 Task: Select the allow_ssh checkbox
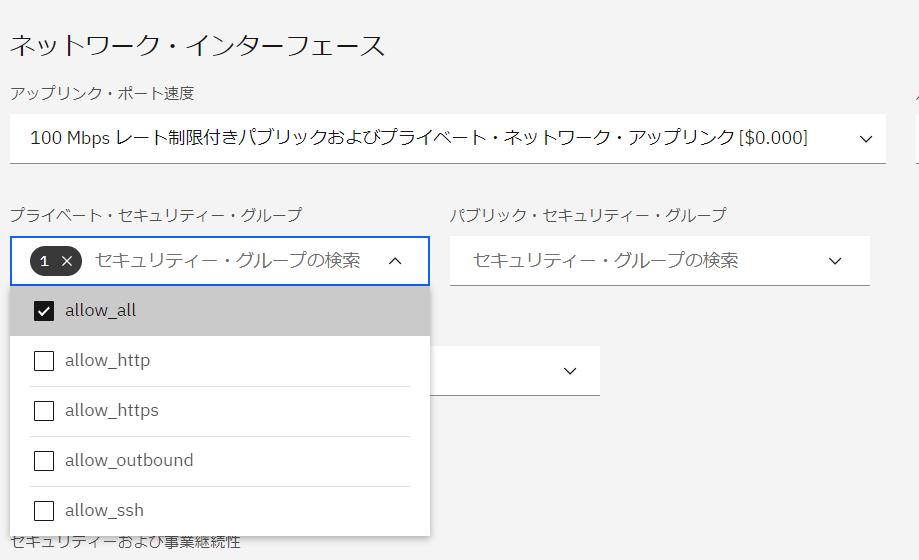44,511
